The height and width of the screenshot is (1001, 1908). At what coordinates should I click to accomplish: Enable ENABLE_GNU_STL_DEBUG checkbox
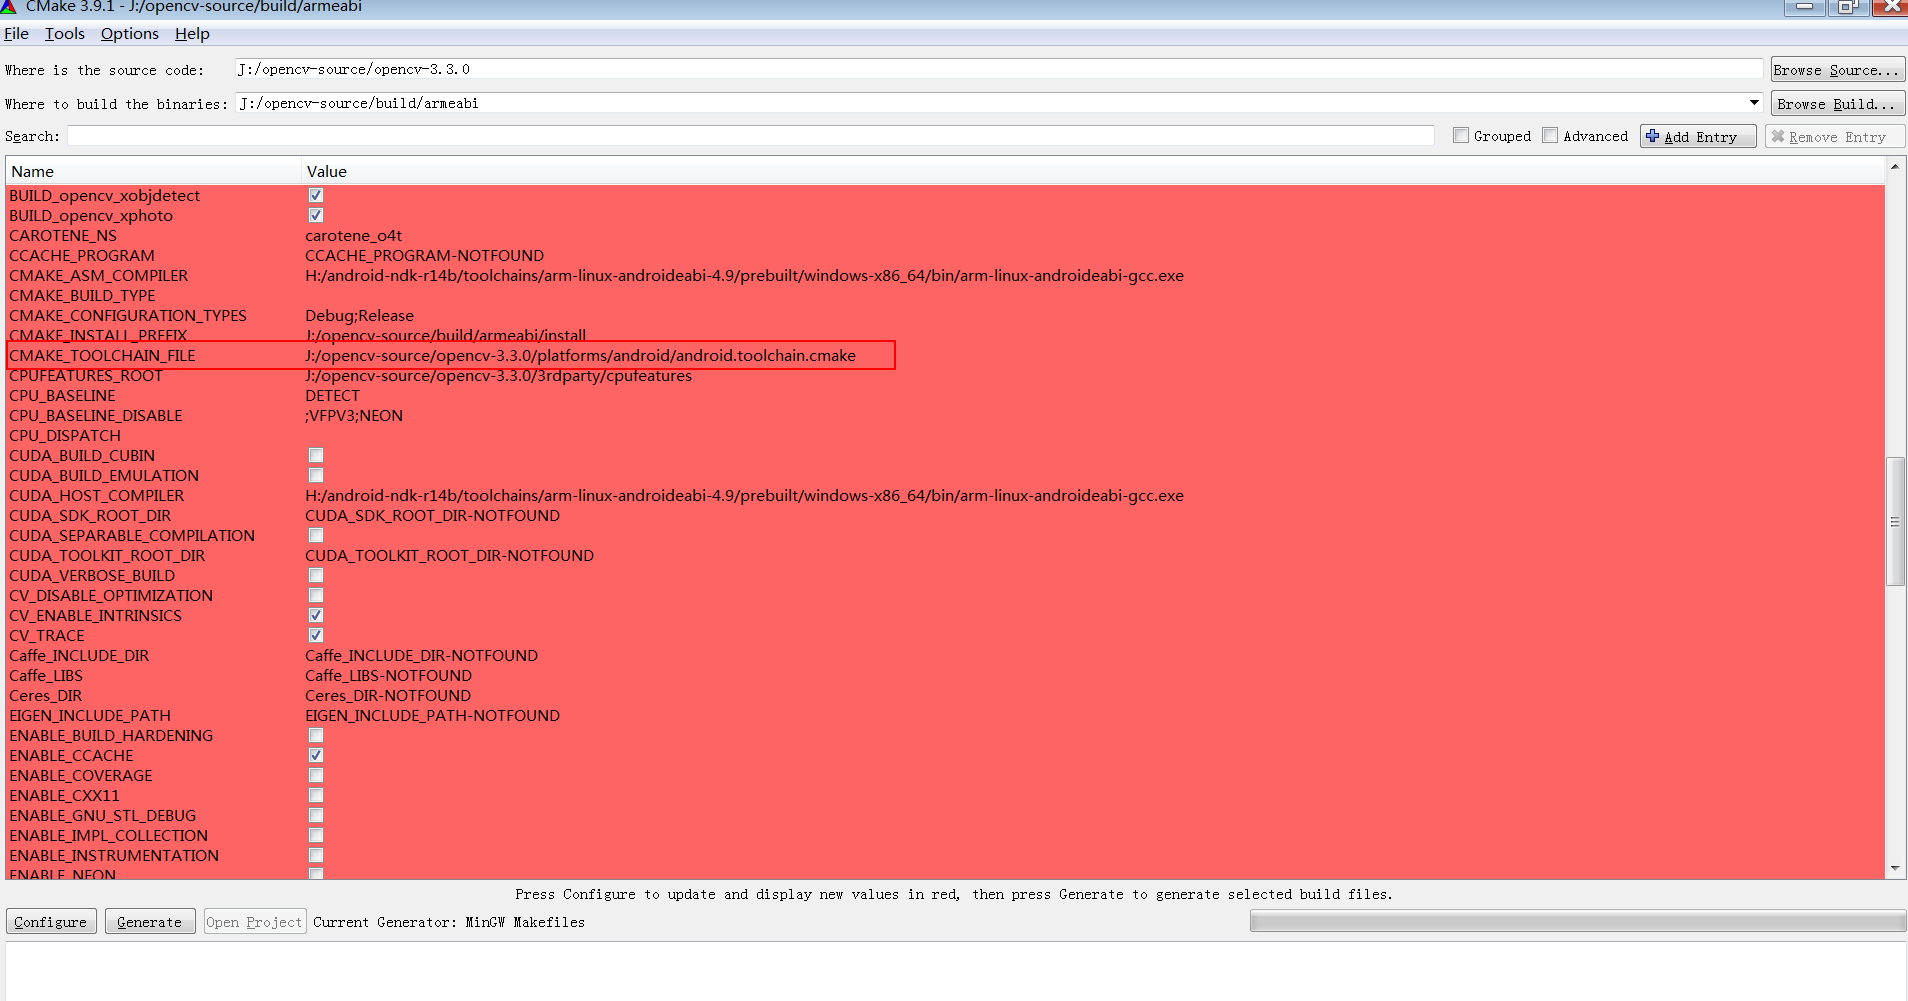coord(316,815)
